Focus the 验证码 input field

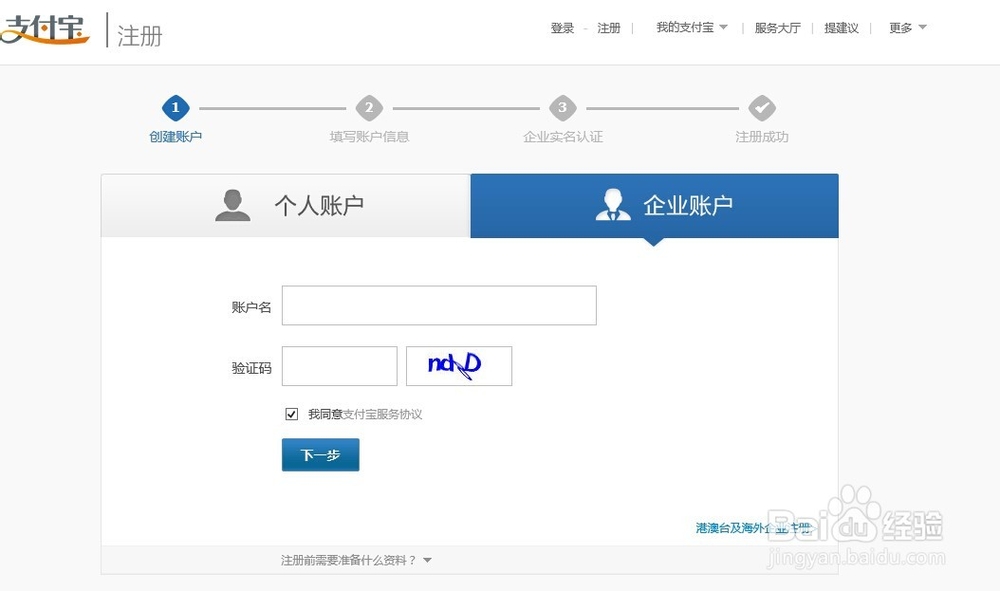tap(339, 366)
